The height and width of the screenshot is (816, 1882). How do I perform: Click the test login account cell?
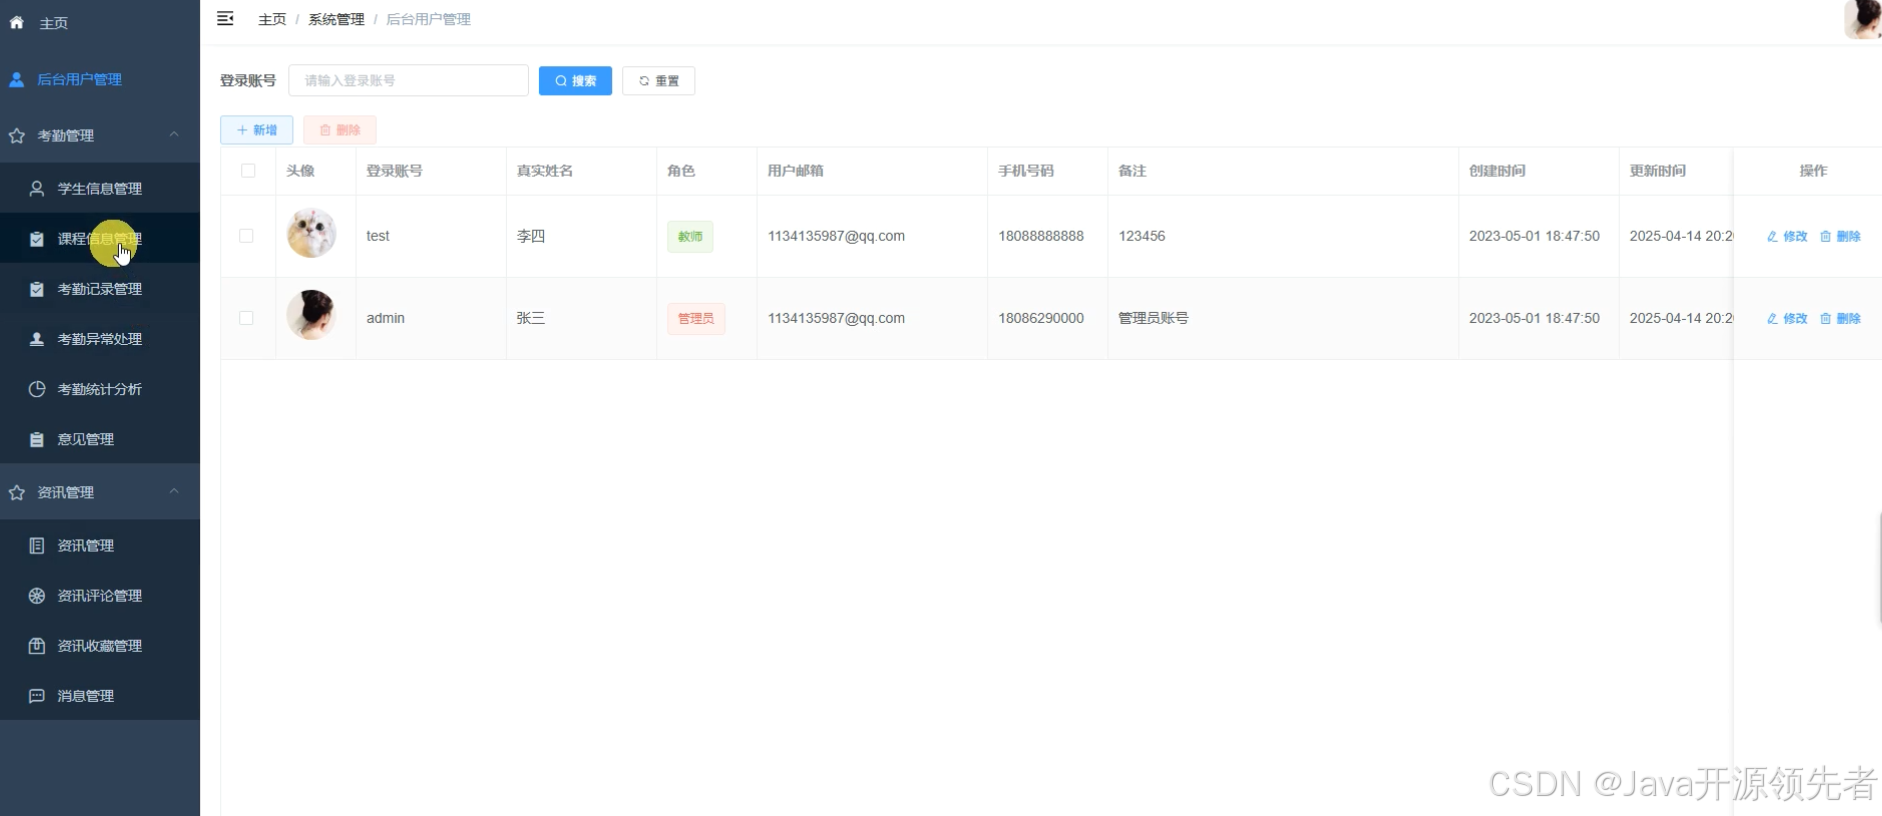(x=378, y=236)
